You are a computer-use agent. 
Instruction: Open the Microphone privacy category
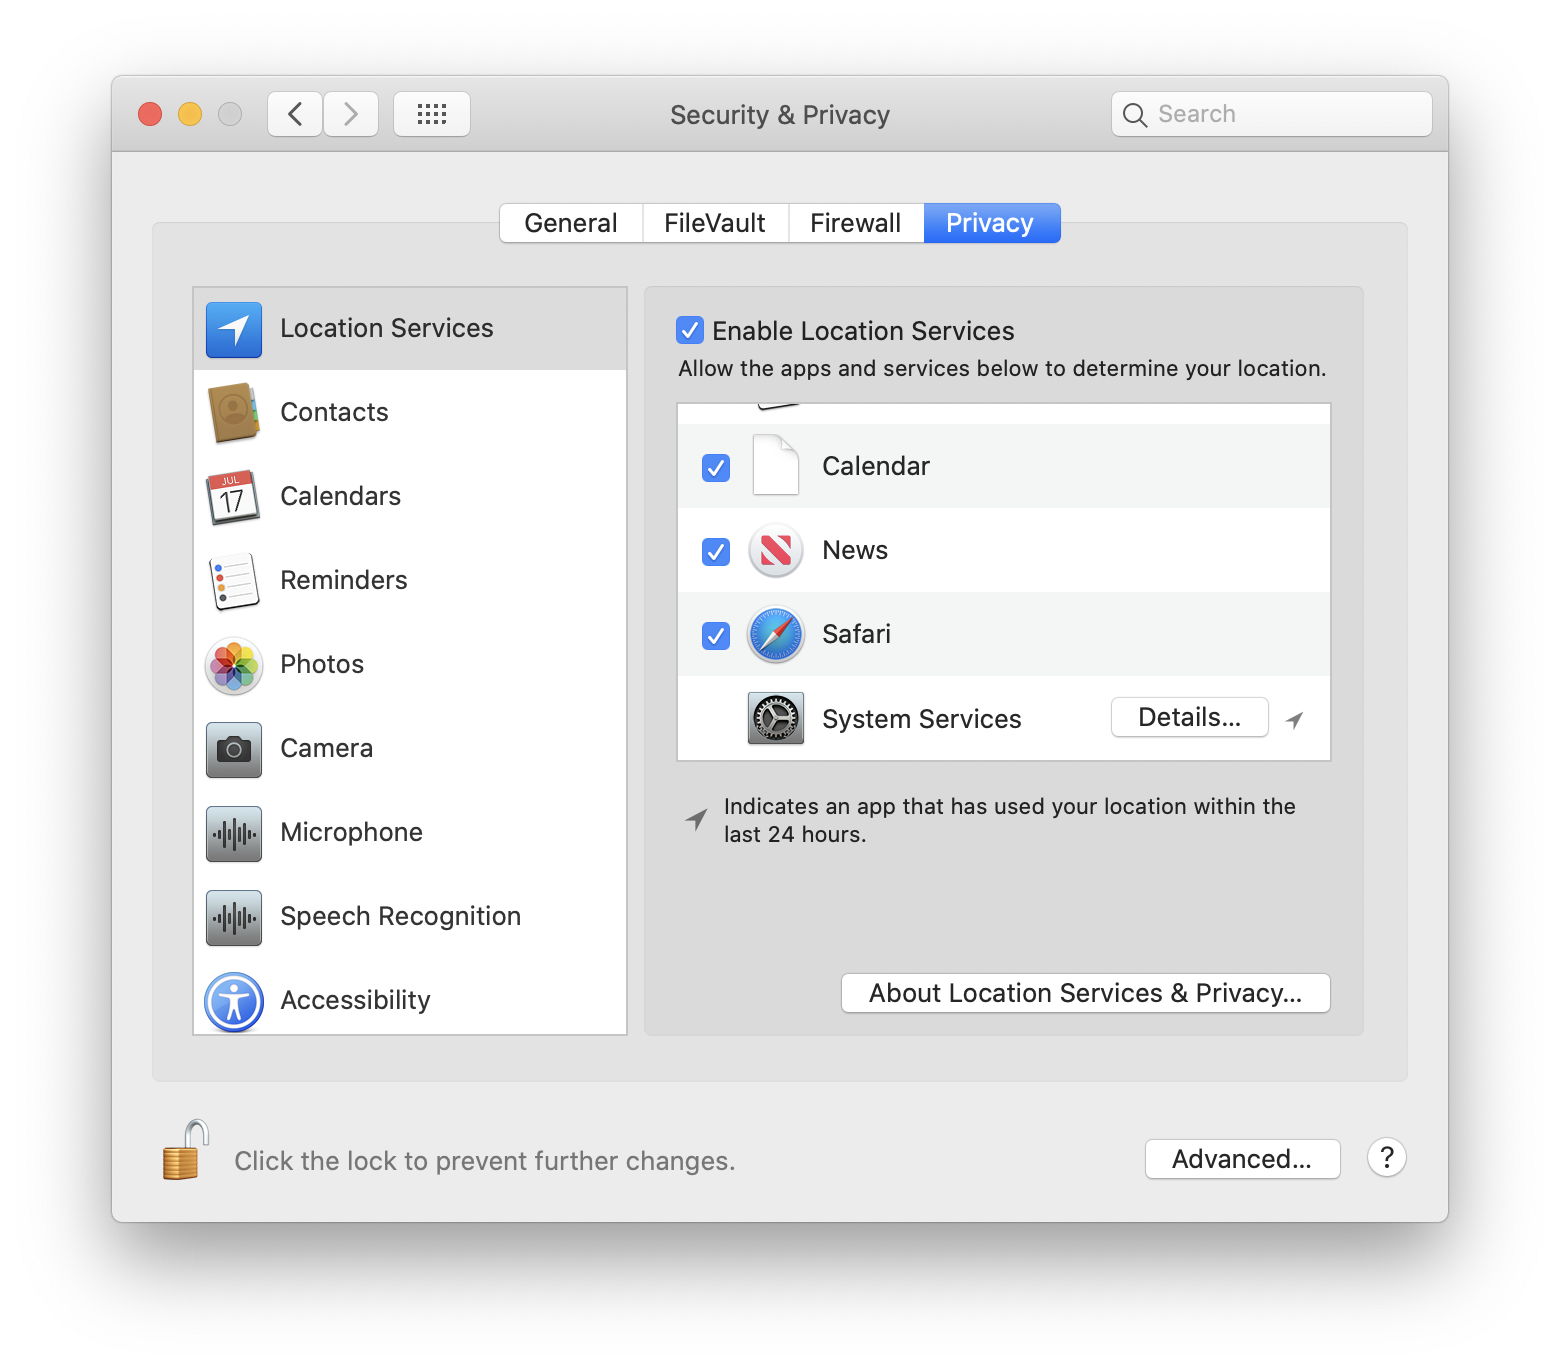pyautogui.click(x=351, y=832)
